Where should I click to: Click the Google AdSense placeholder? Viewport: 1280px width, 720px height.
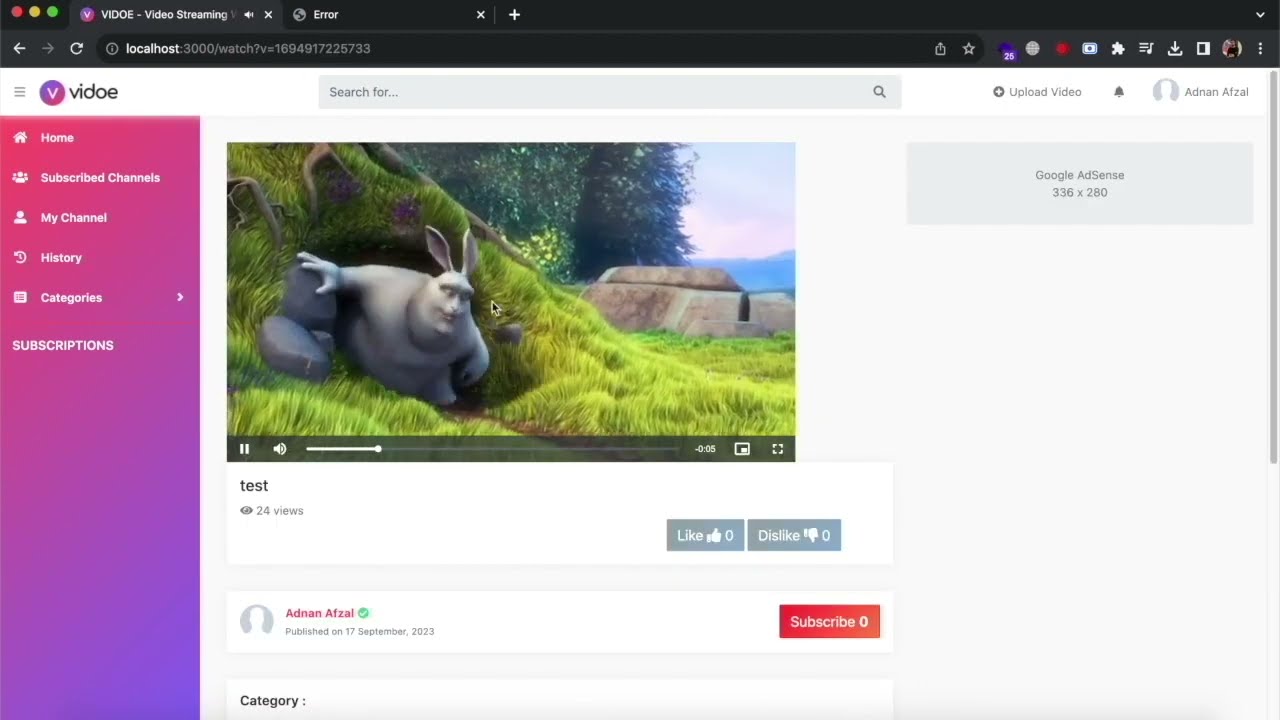tap(1080, 183)
